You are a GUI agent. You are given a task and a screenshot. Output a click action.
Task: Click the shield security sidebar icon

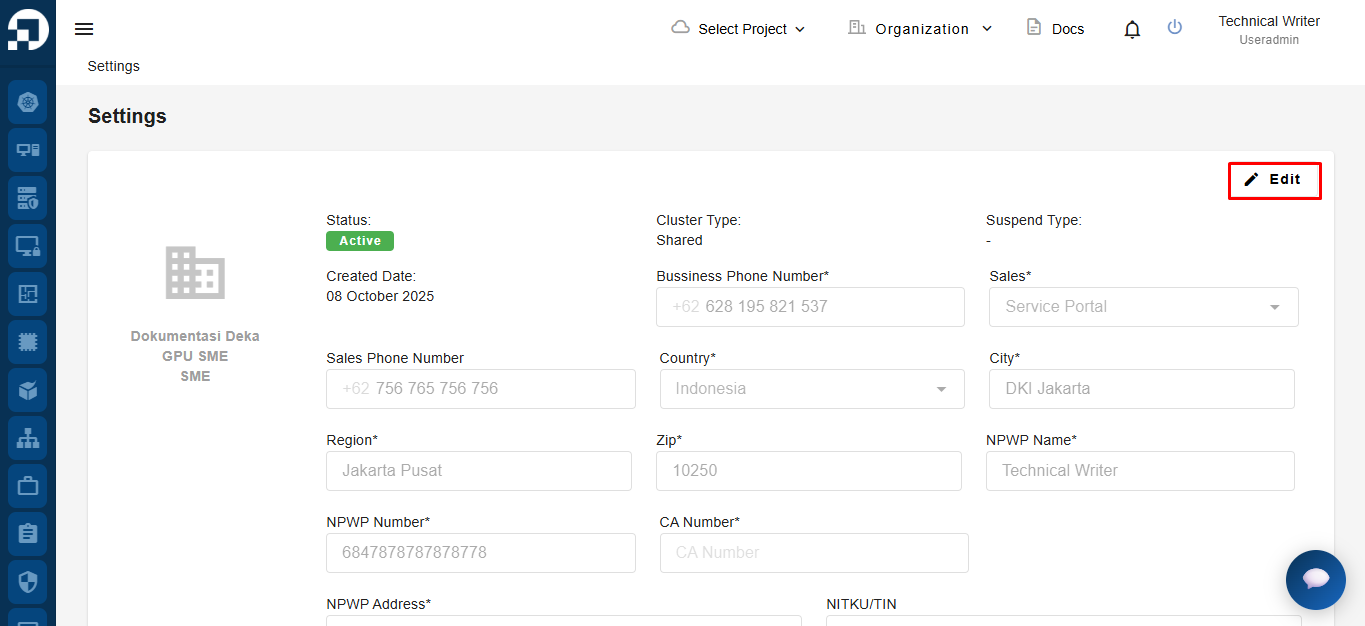click(27, 582)
